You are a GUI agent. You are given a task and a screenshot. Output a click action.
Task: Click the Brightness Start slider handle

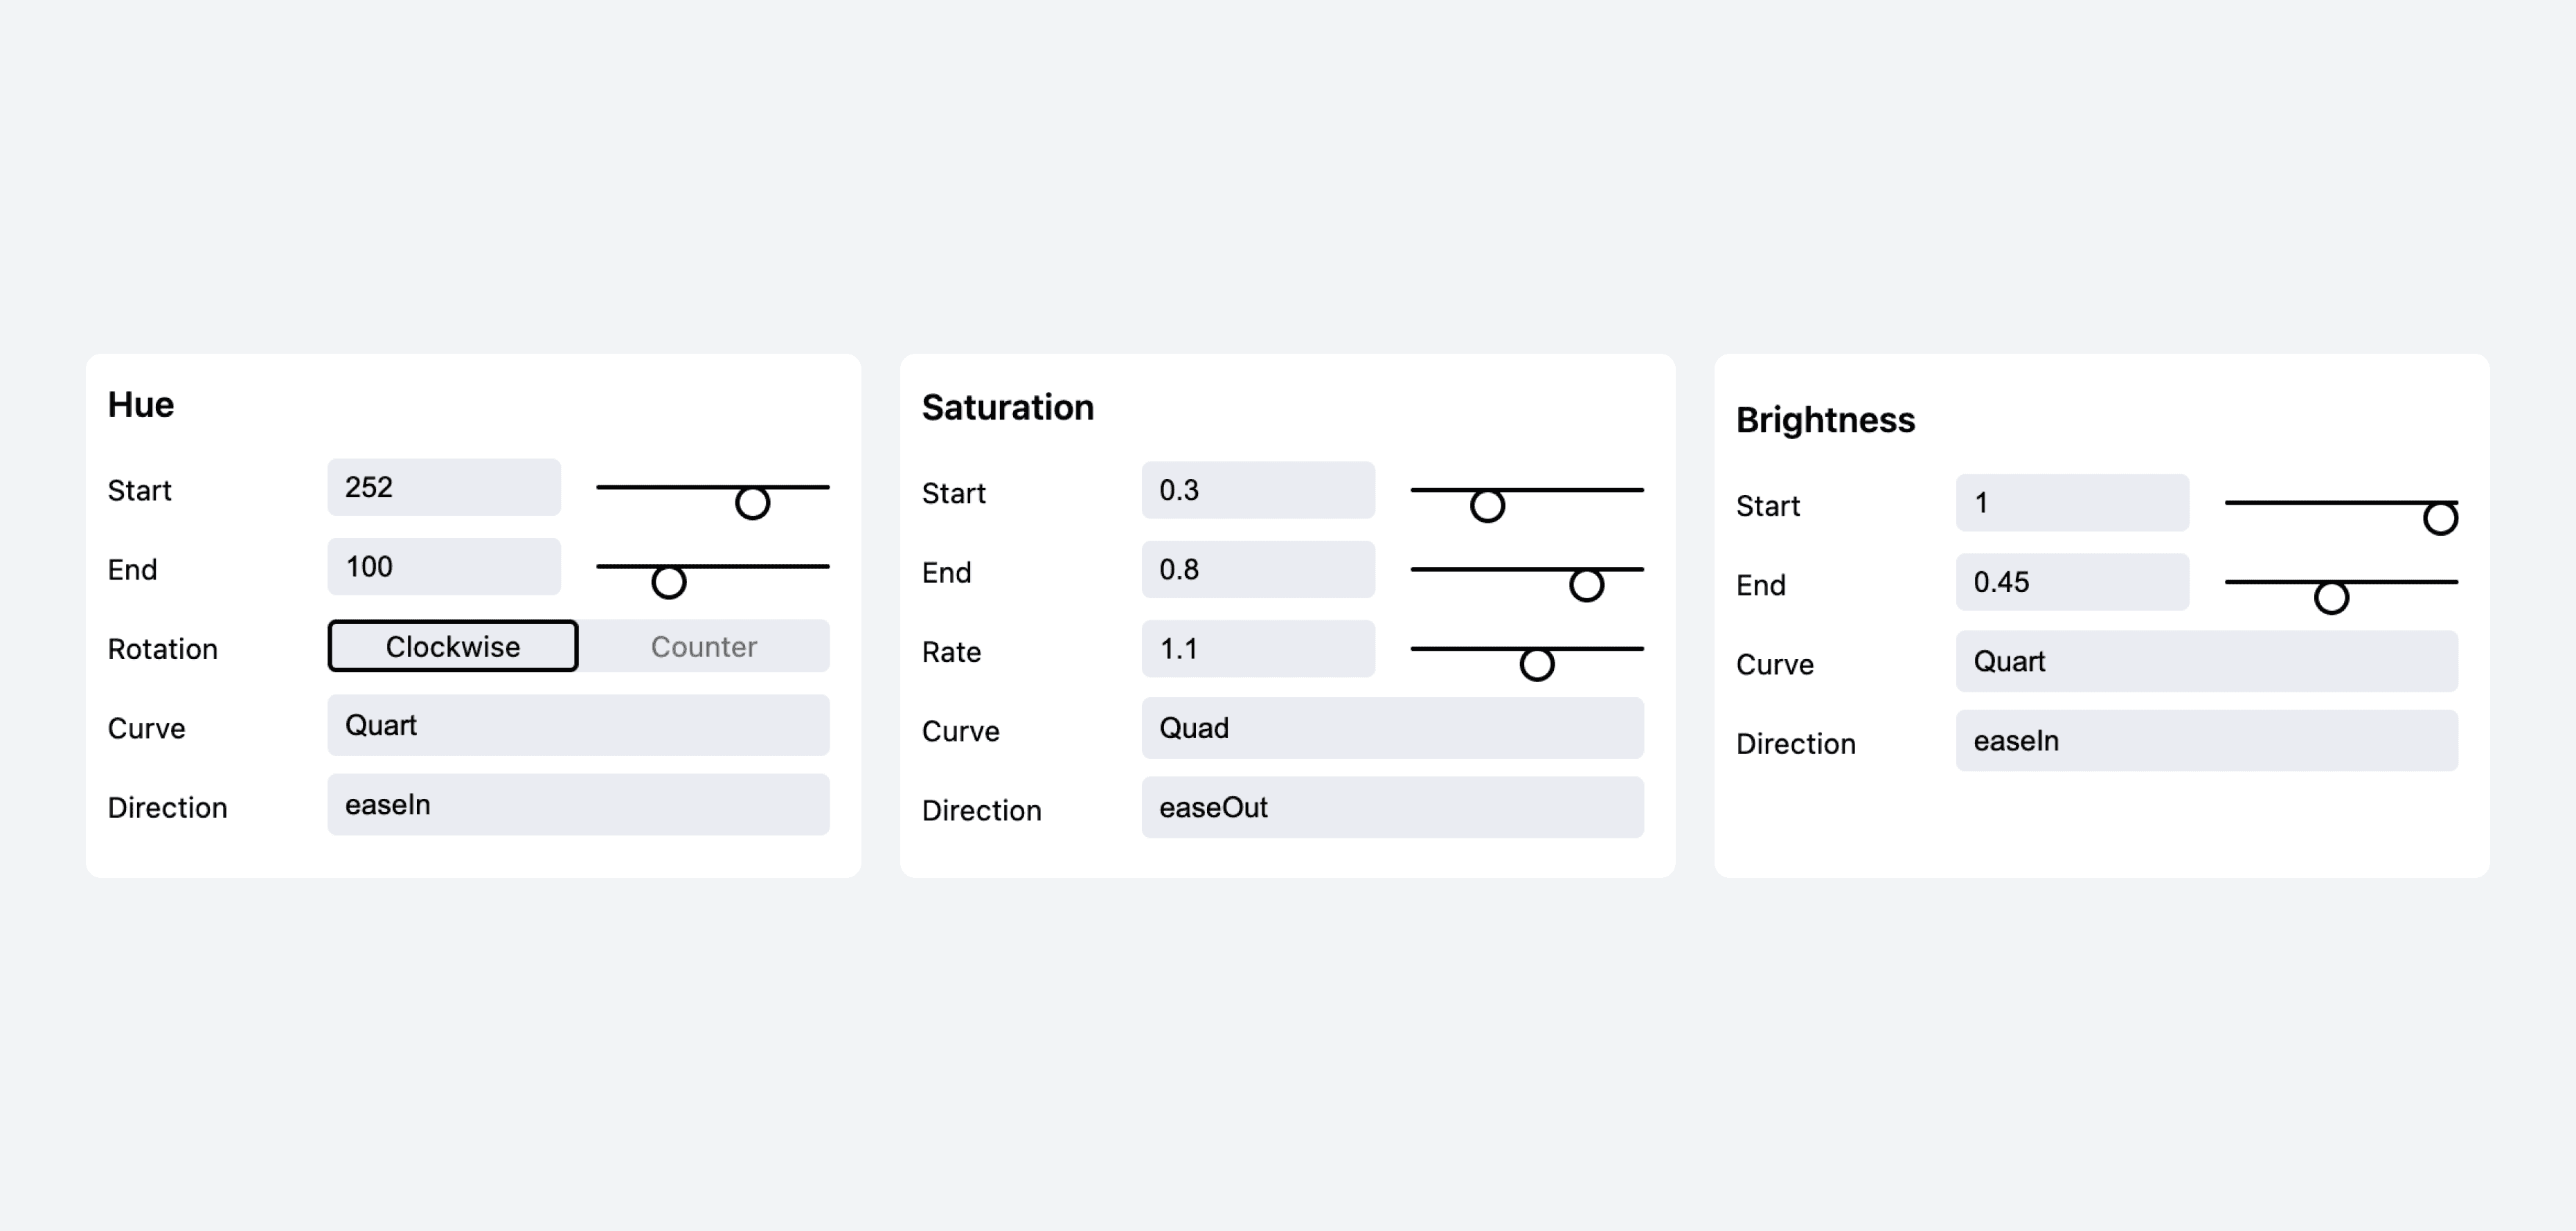[2440, 518]
